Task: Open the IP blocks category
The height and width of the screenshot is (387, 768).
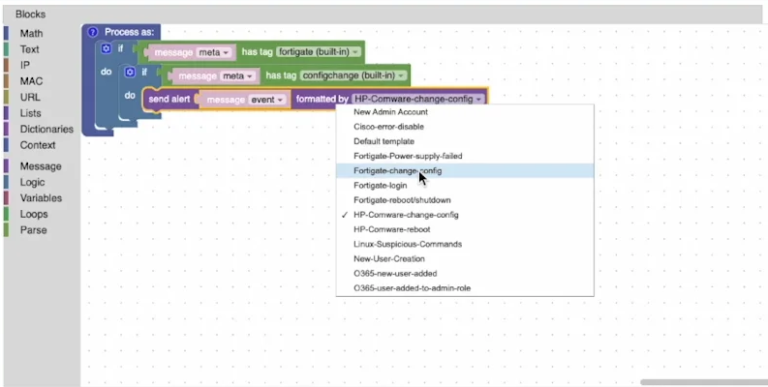Action: point(24,65)
